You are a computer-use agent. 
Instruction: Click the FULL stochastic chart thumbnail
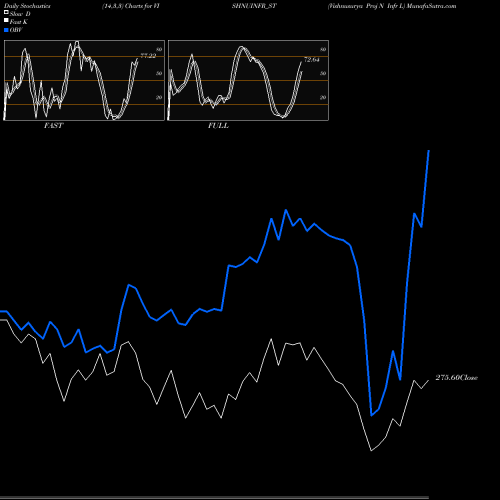point(248,80)
